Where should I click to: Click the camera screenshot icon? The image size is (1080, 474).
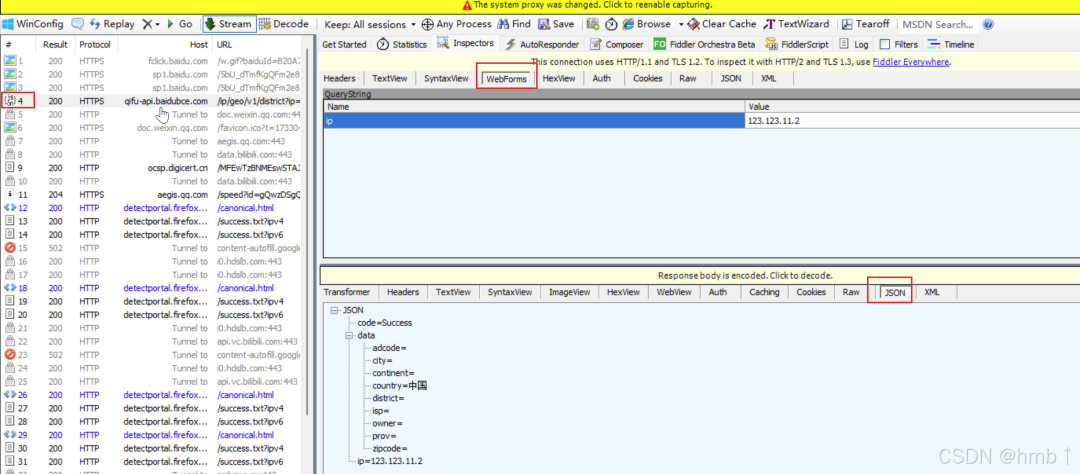pos(592,24)
